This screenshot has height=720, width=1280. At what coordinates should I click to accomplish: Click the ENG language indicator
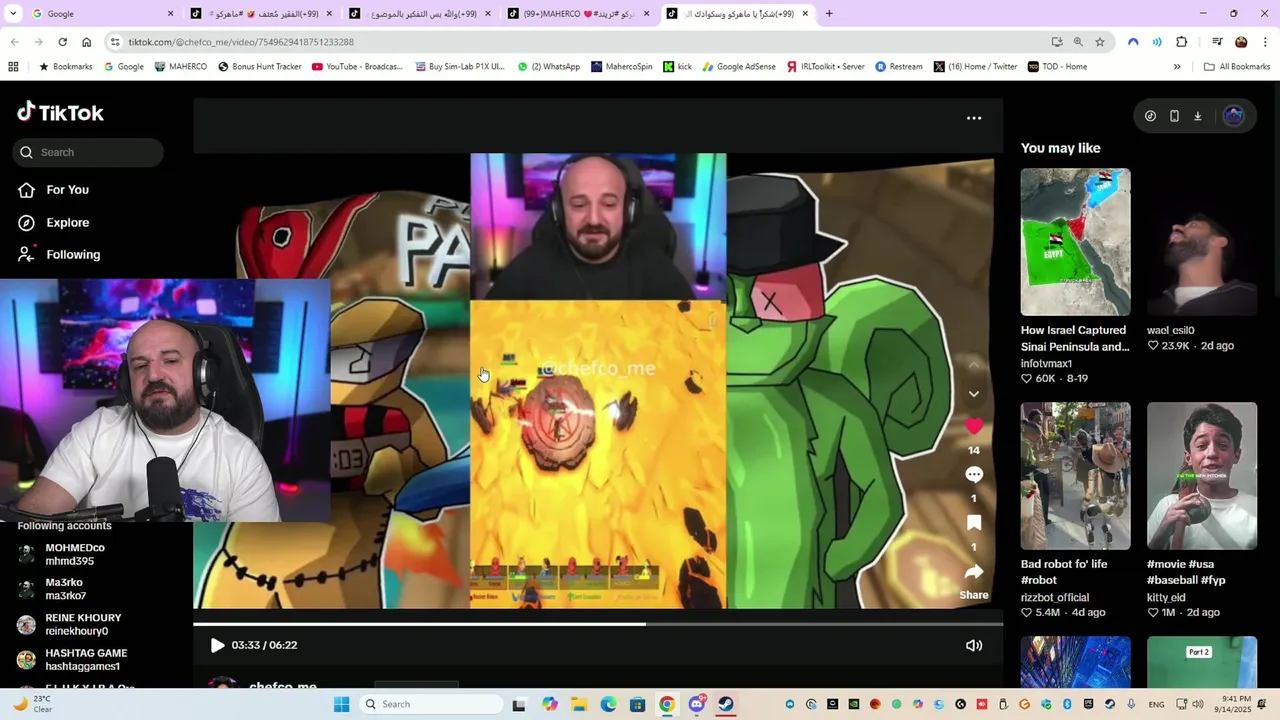pyautogui.click(x=1156, y=704)
